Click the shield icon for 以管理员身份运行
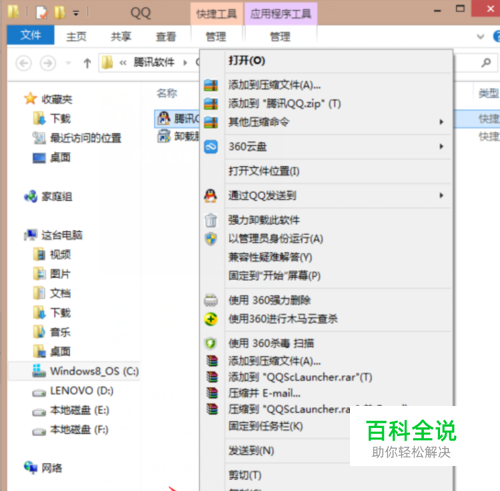The width and height of the screenshot is (500, 491). pos(211,239)
